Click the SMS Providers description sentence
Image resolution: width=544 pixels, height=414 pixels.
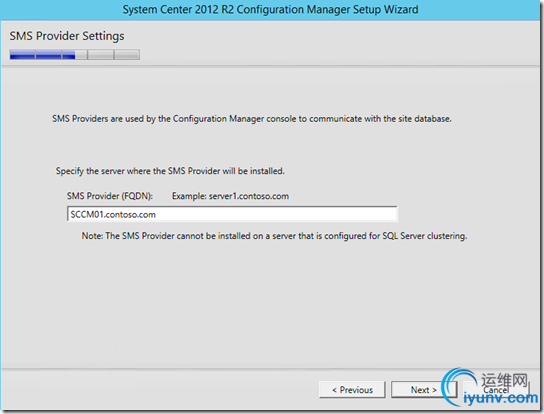click(252, 119)
